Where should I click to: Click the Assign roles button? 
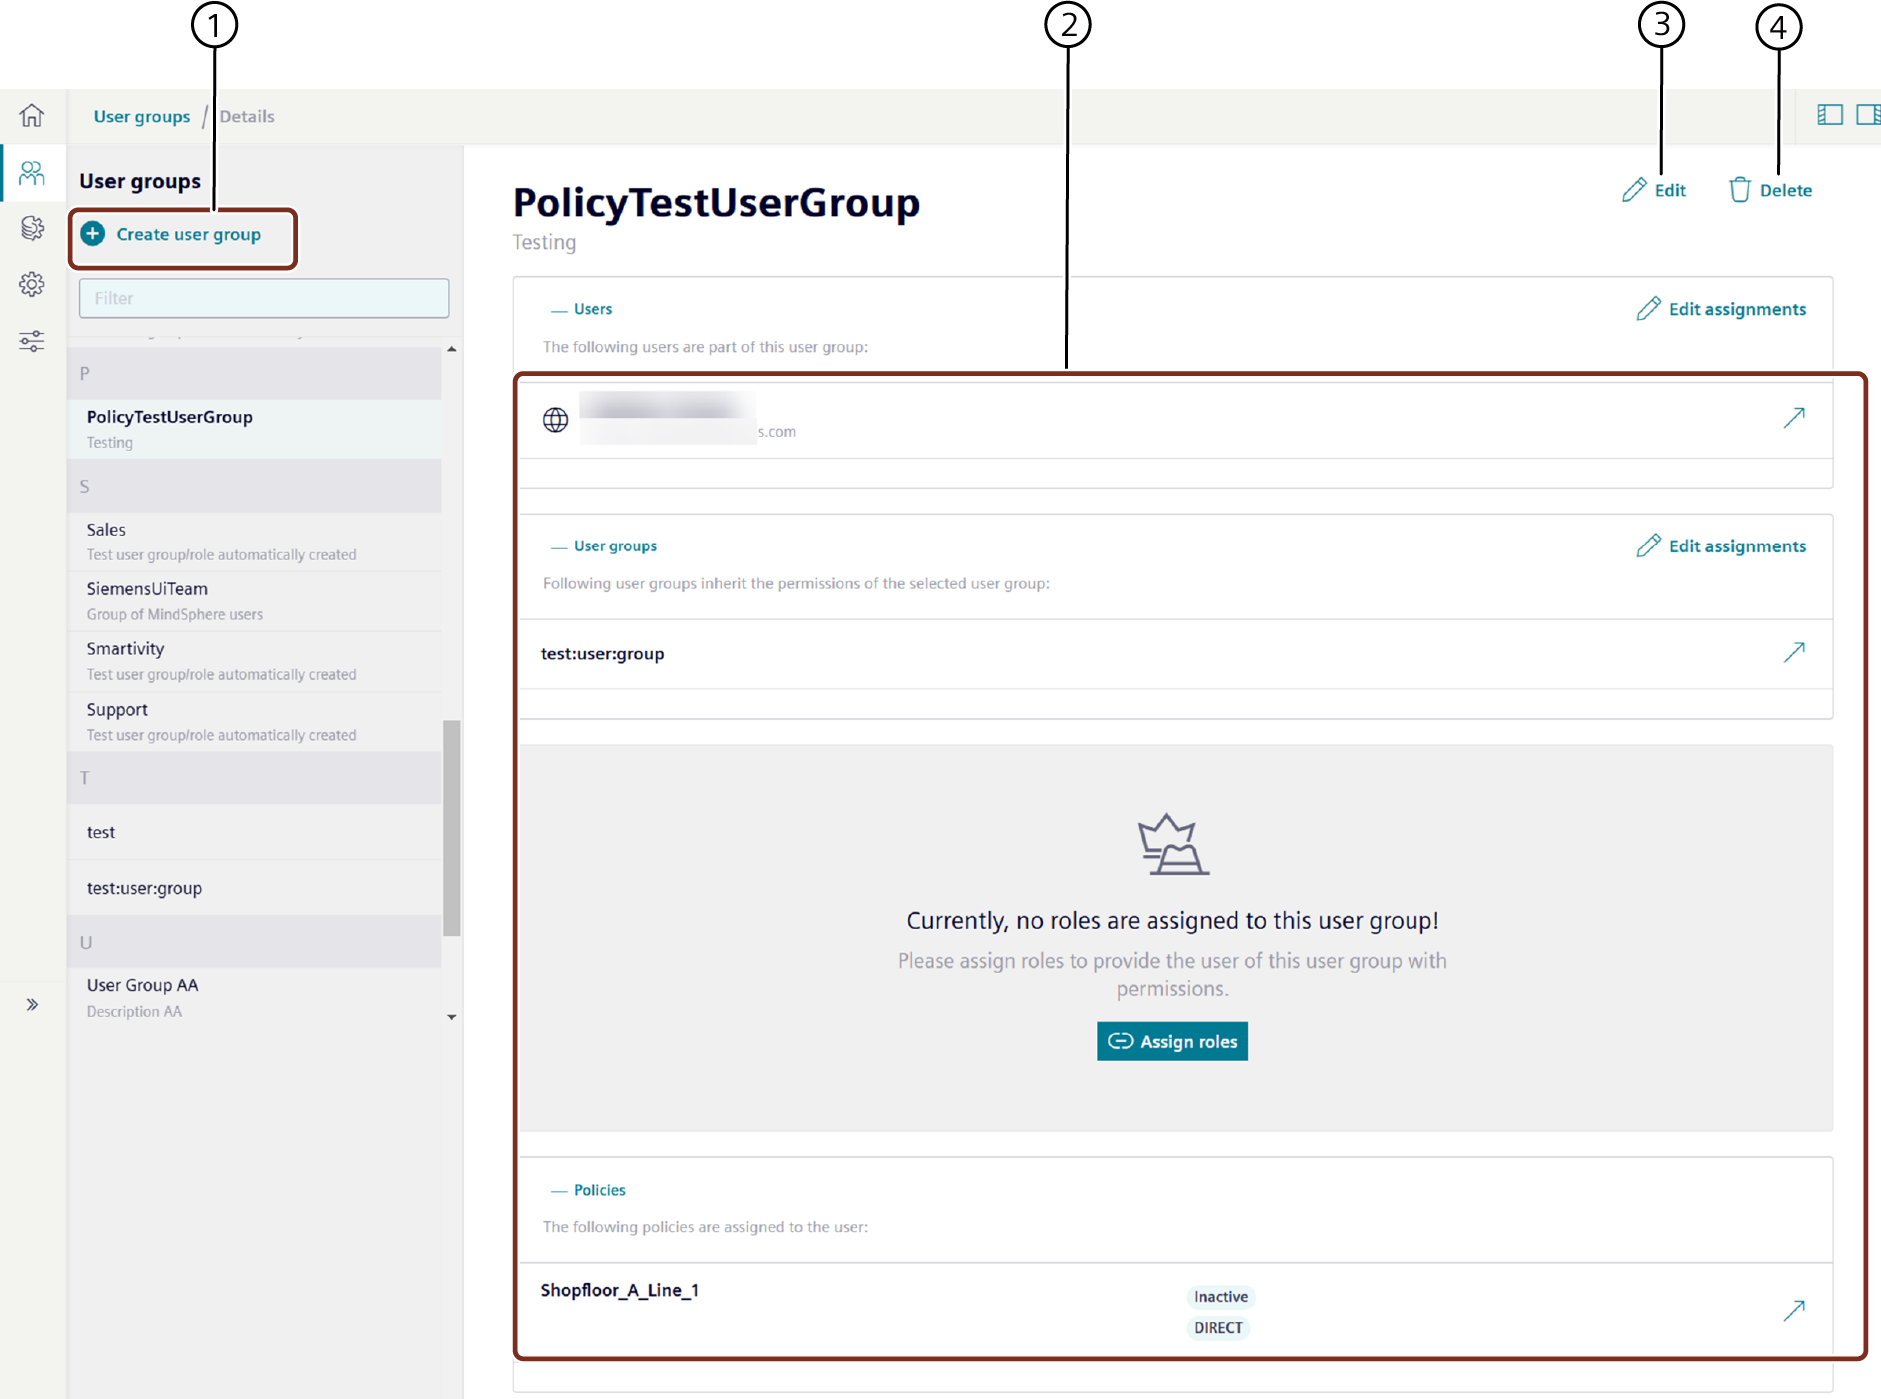pyautogui.click(x=1172, y=1041)
